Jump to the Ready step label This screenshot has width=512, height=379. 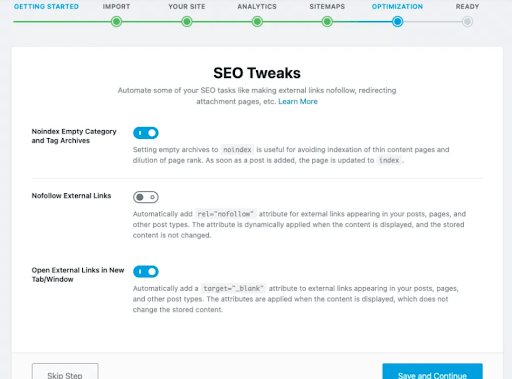[467, 6]
